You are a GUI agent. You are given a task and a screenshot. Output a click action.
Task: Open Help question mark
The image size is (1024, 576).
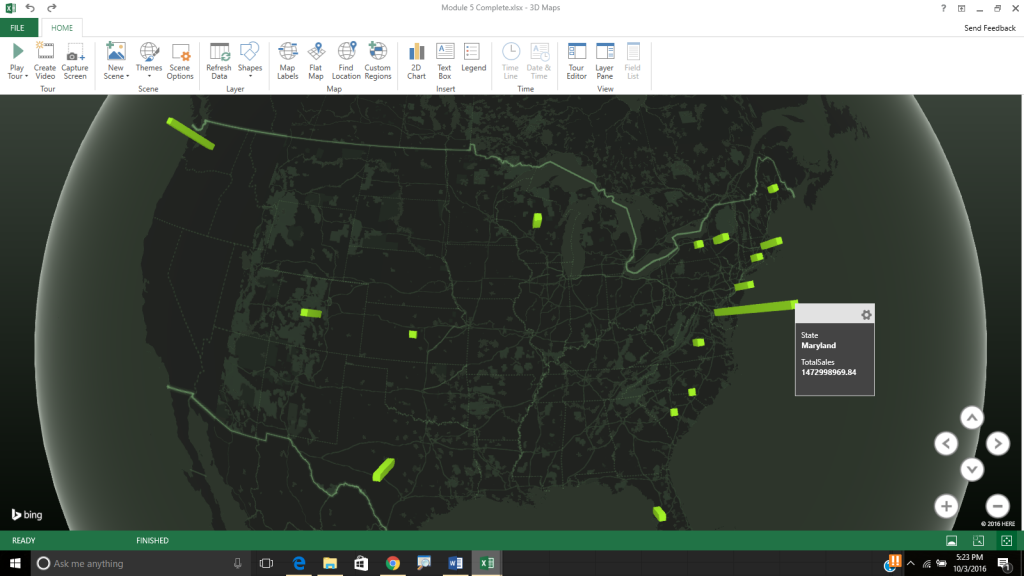pyautogui.click(x=943, y=8)
